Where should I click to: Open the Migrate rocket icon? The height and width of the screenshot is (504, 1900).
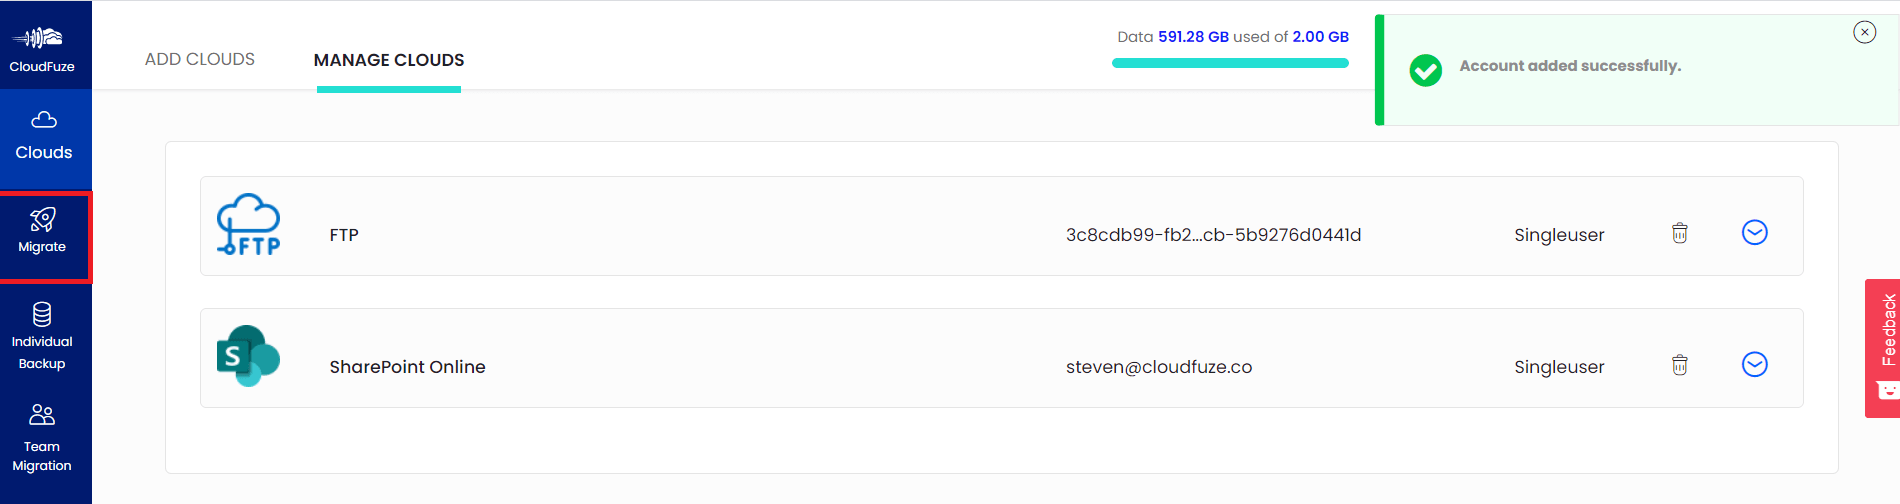click(x=43, y=219)
